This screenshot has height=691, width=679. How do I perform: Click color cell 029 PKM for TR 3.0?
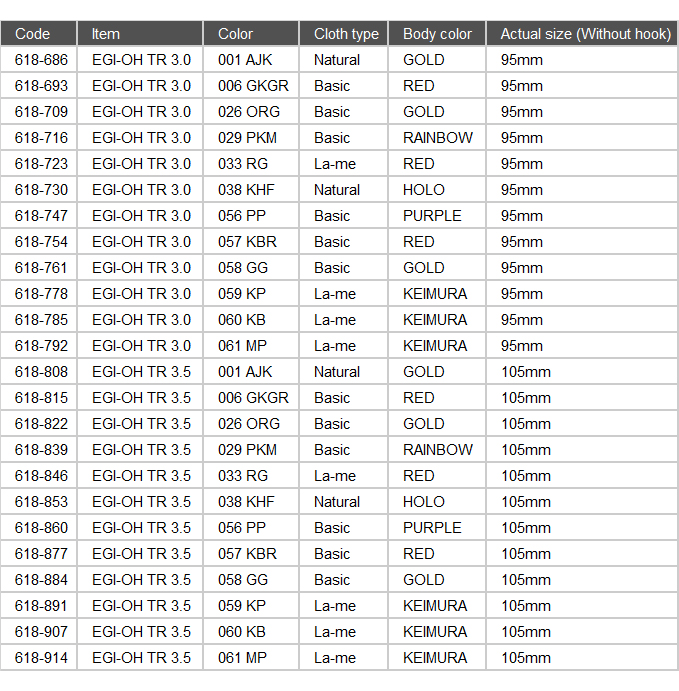click(247, 138)
